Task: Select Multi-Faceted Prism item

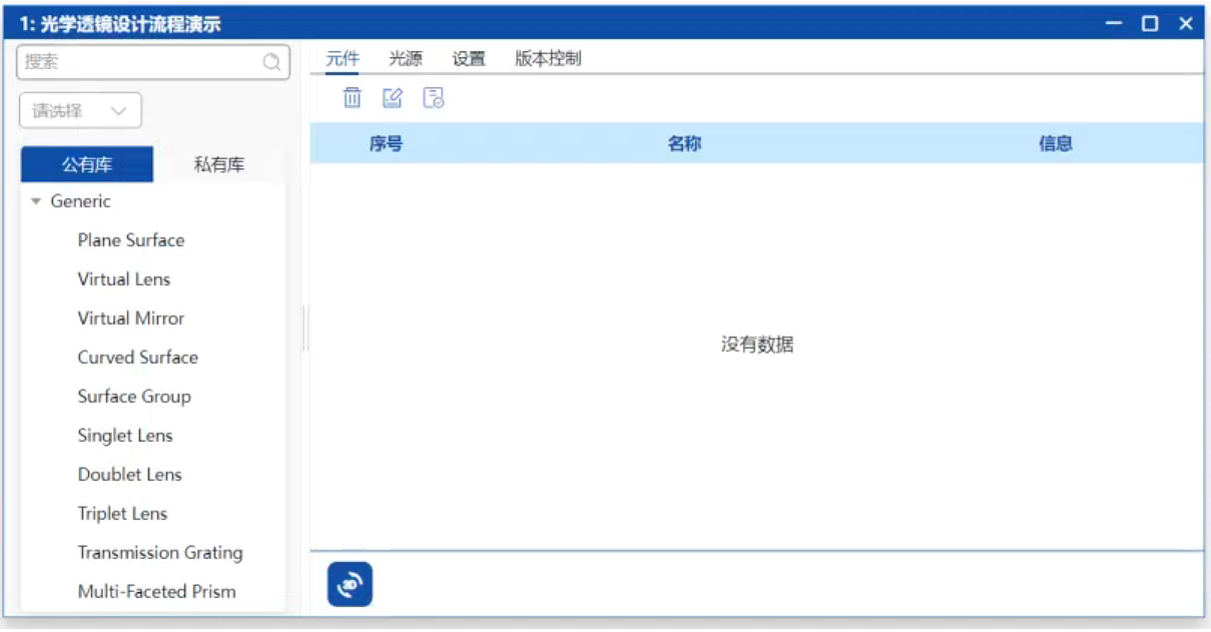Action: point(157,592)
